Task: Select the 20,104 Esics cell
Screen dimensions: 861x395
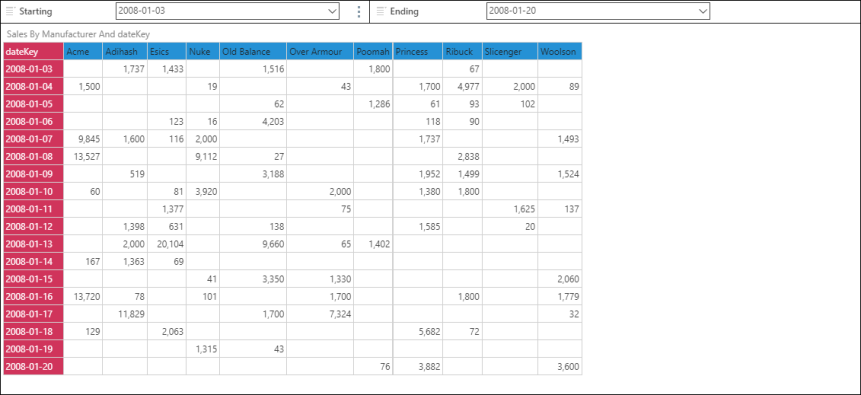Action: point(167,244)
